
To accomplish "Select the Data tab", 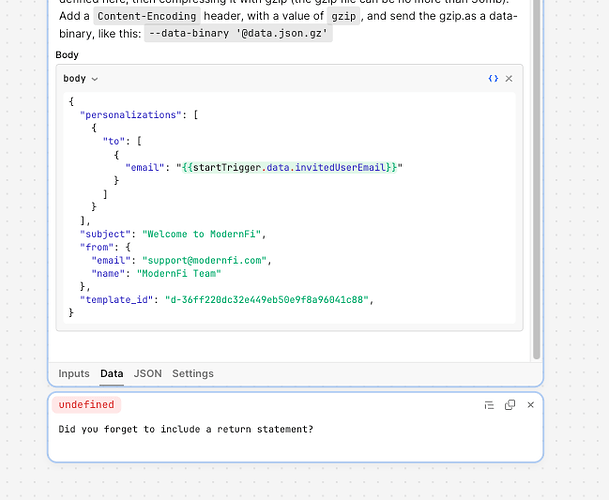I will [112, 373].
